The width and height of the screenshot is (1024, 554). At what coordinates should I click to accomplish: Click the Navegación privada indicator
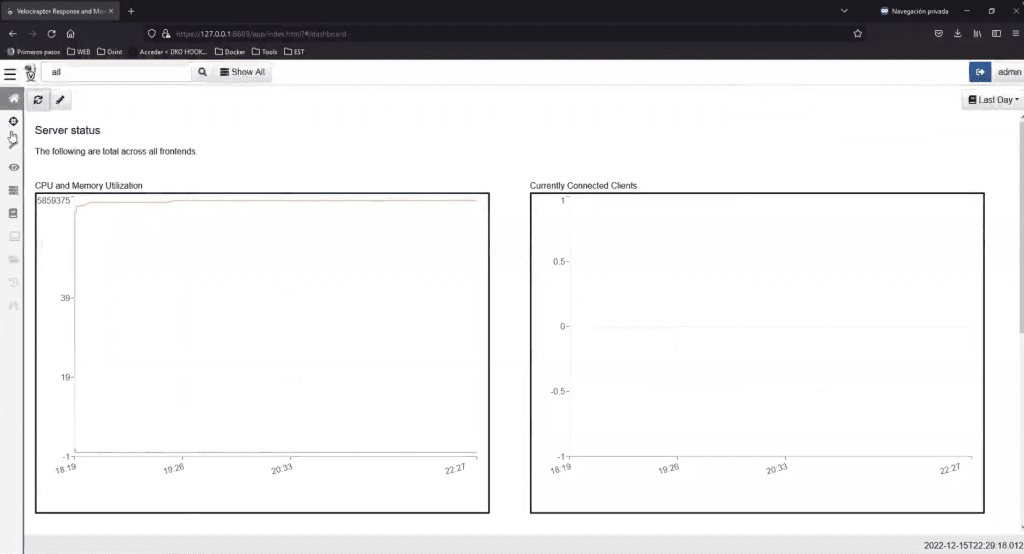coord(914,11)
